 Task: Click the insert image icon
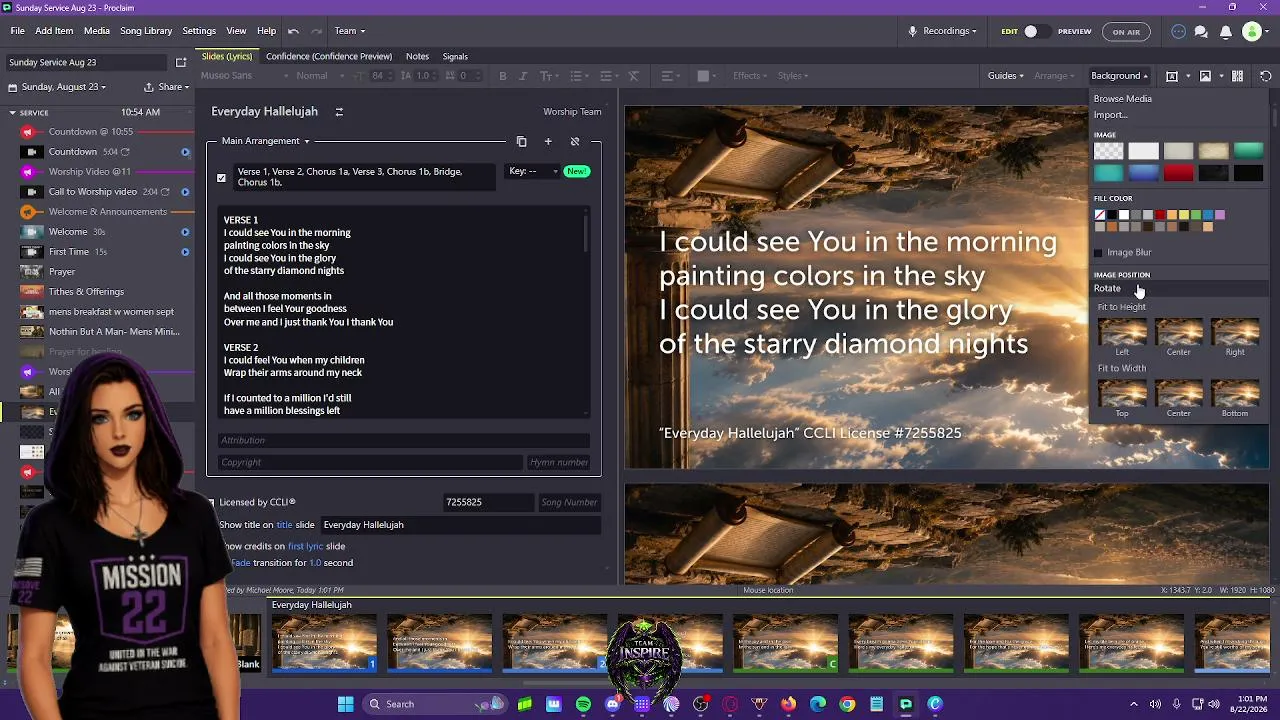click(1205, 76)
